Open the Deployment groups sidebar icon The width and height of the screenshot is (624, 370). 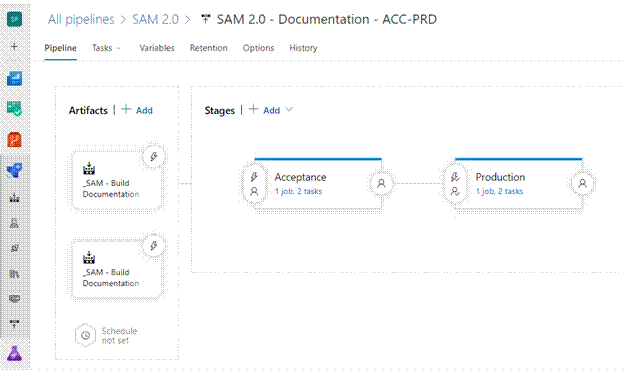coord(15,323)
